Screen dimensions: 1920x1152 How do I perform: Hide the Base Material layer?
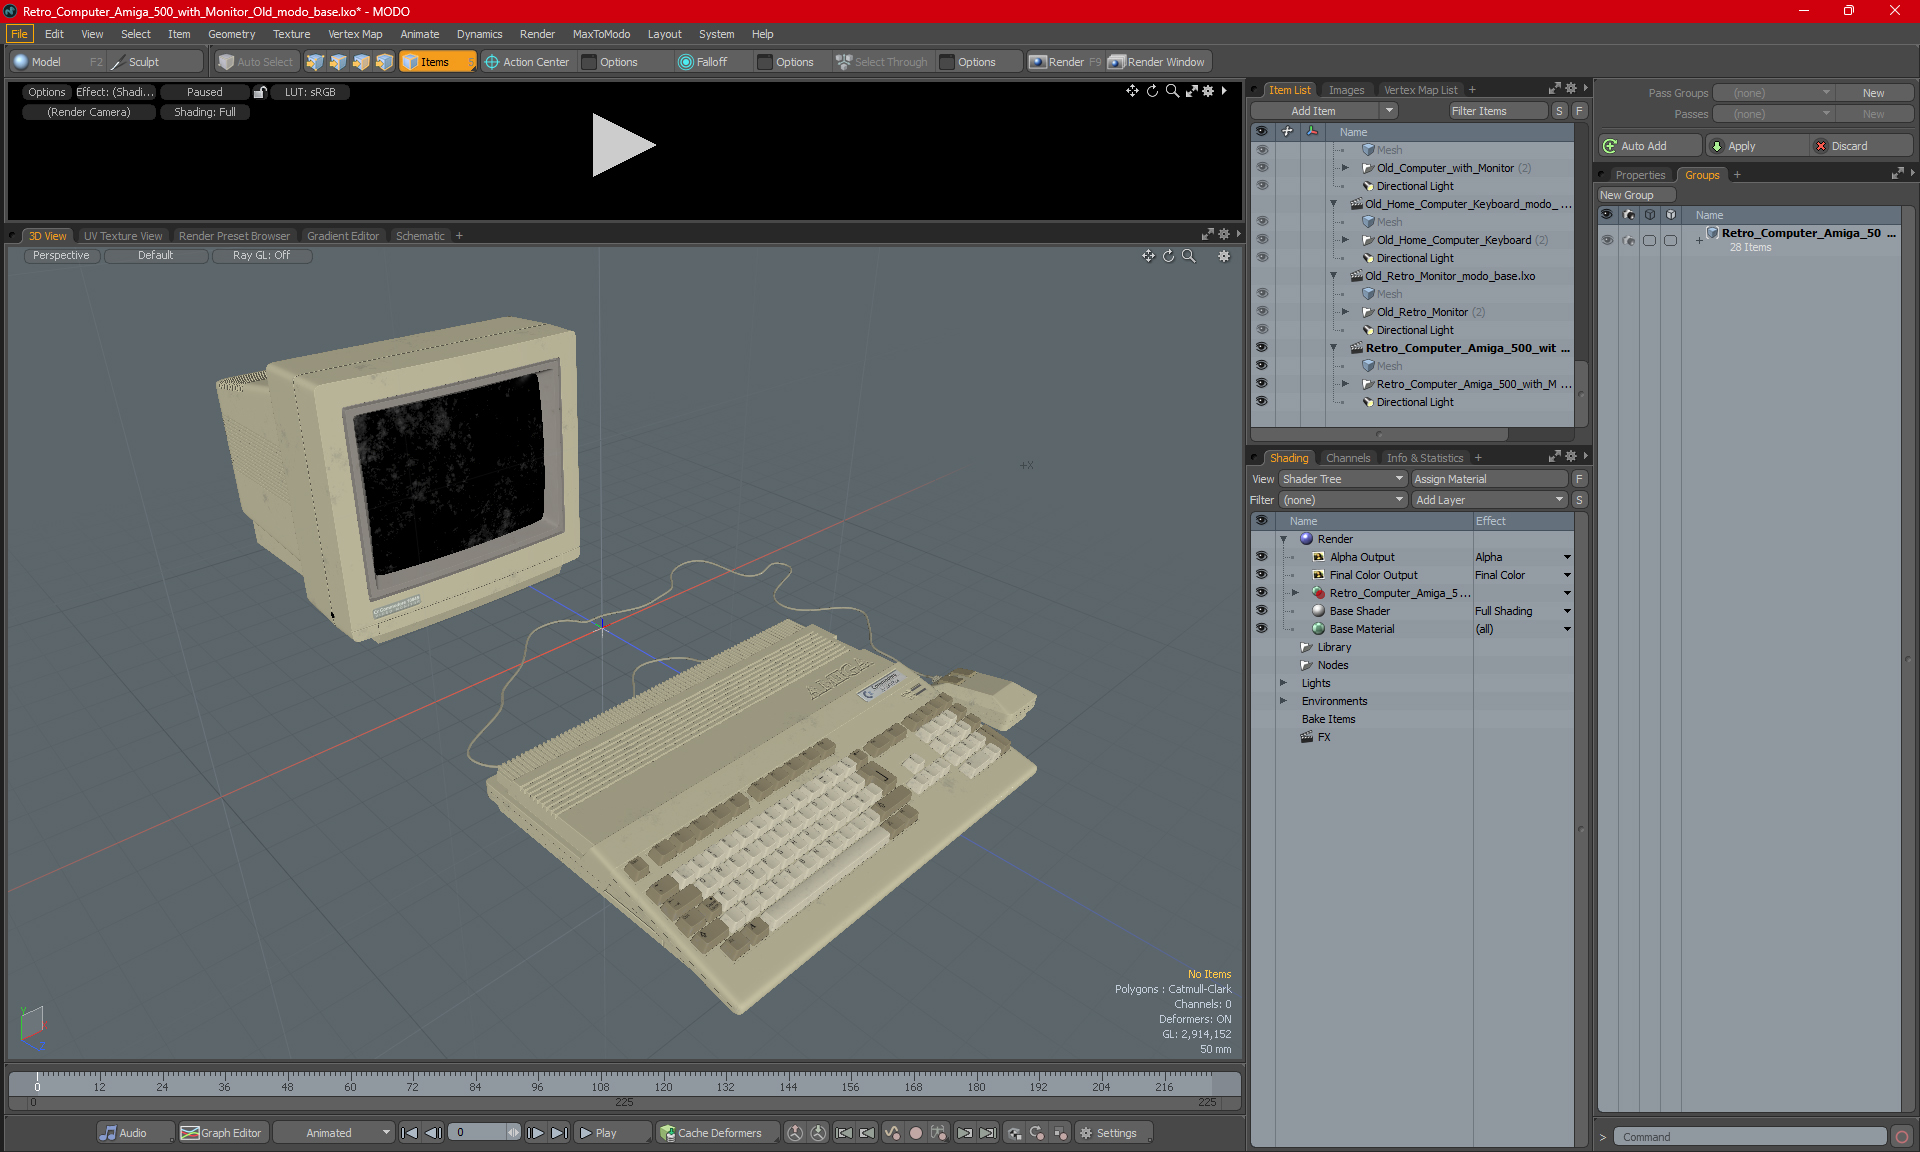pos(1261,629)
